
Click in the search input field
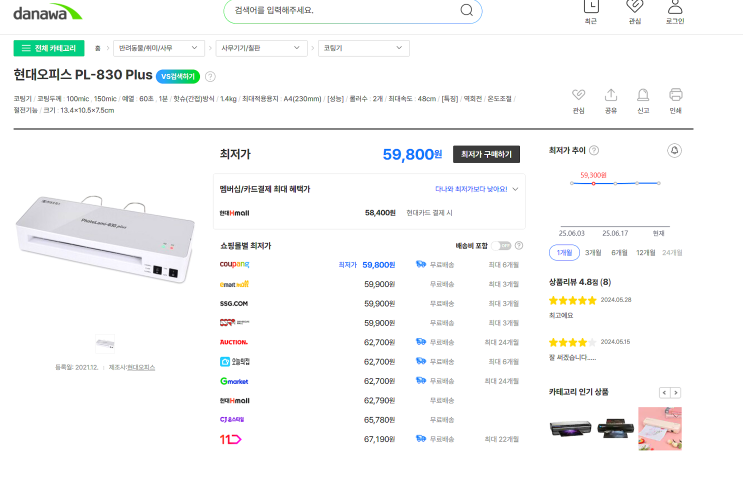click(x=344, y=10)
